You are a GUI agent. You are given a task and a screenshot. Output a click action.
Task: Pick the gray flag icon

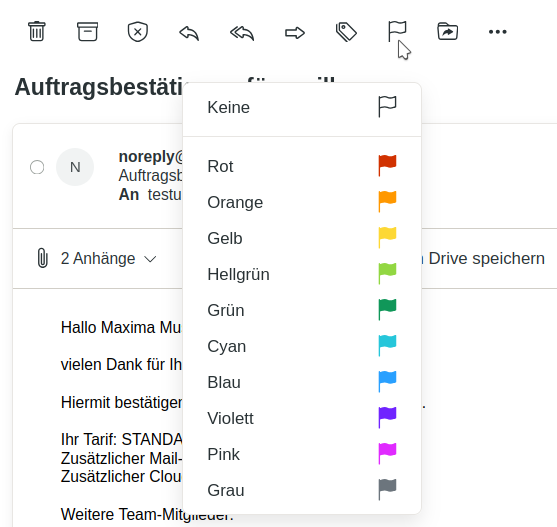[387, 489]
